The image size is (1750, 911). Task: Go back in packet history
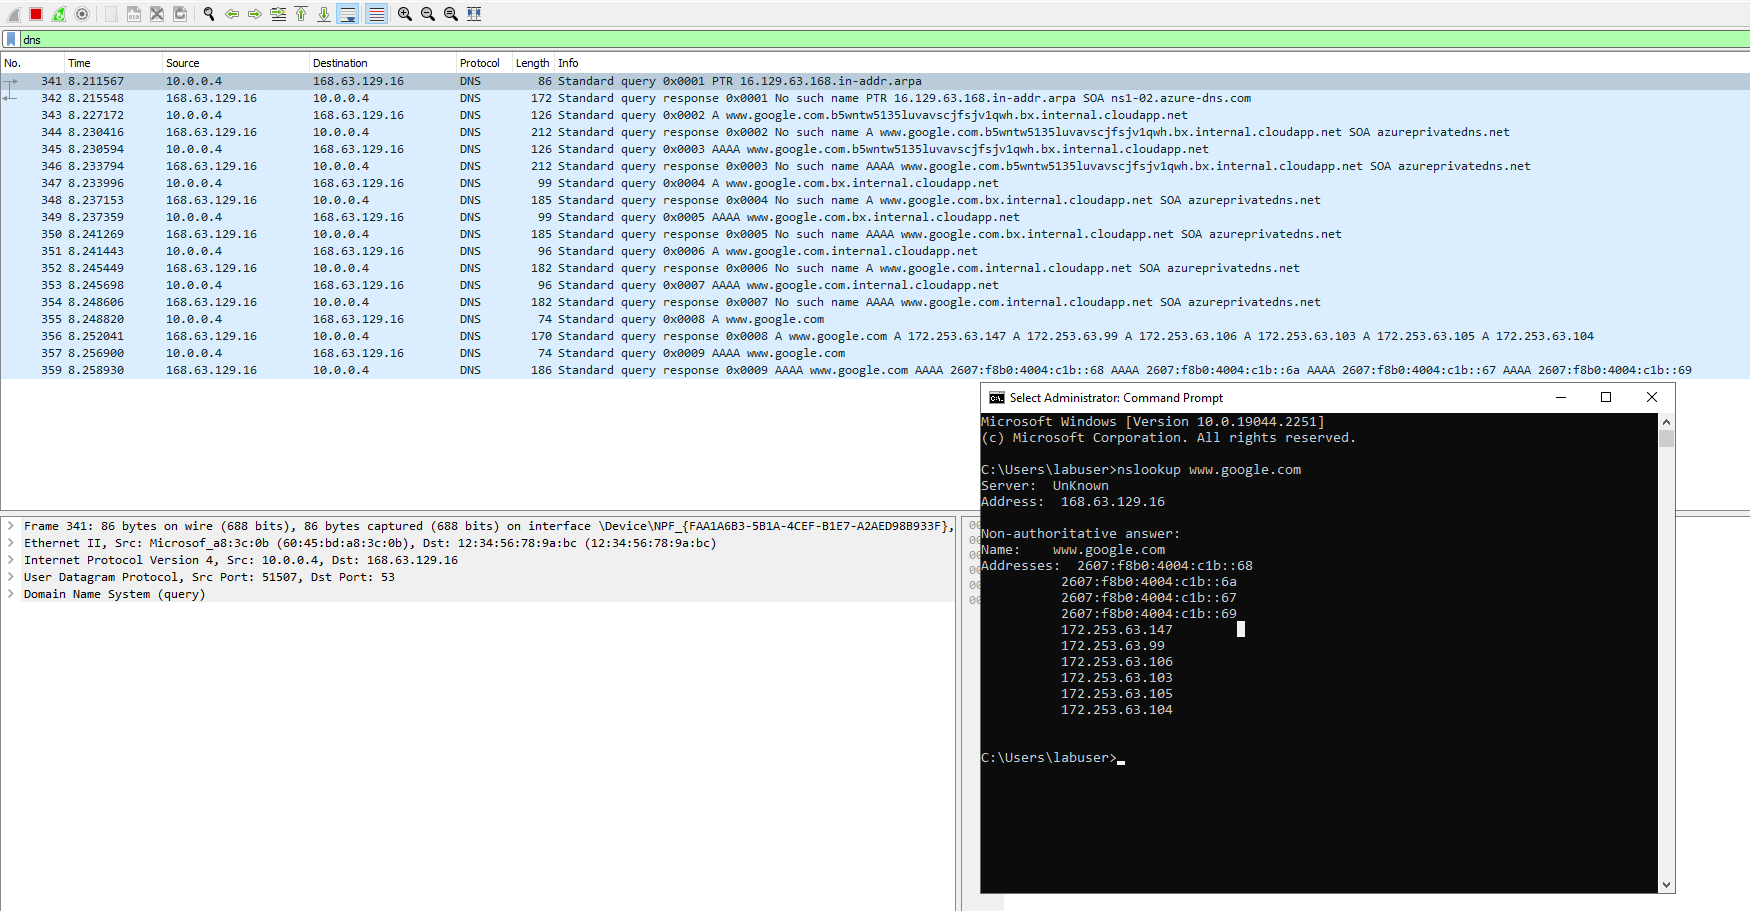[x=232, y=14]
